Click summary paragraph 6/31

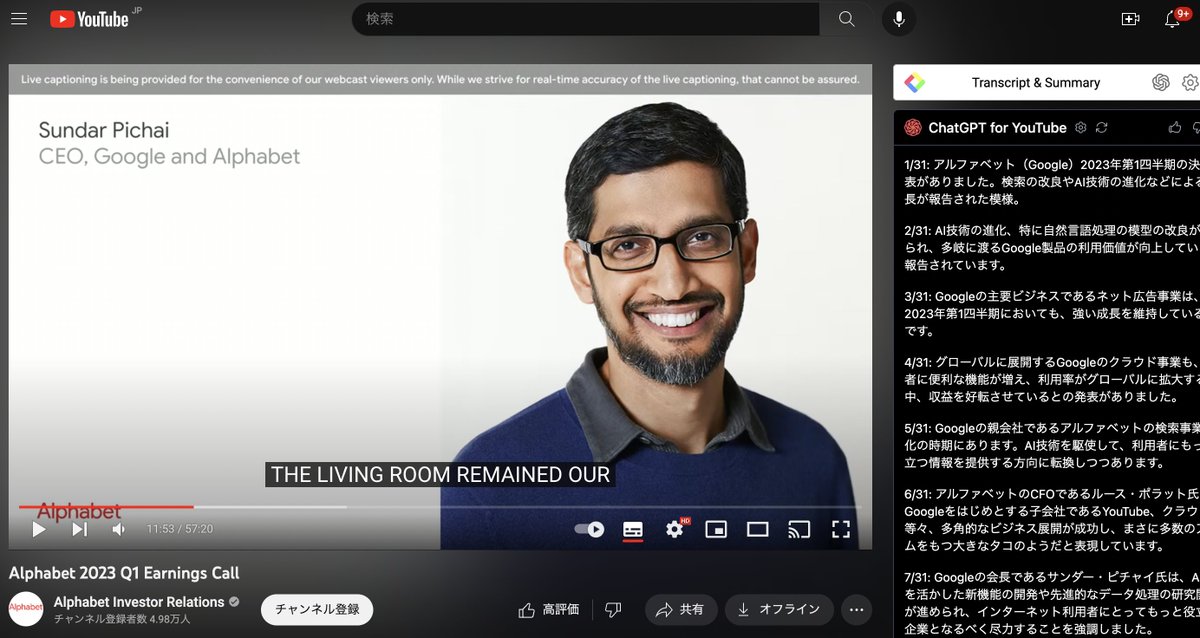pyautogui.click(x=1052, y=520)
